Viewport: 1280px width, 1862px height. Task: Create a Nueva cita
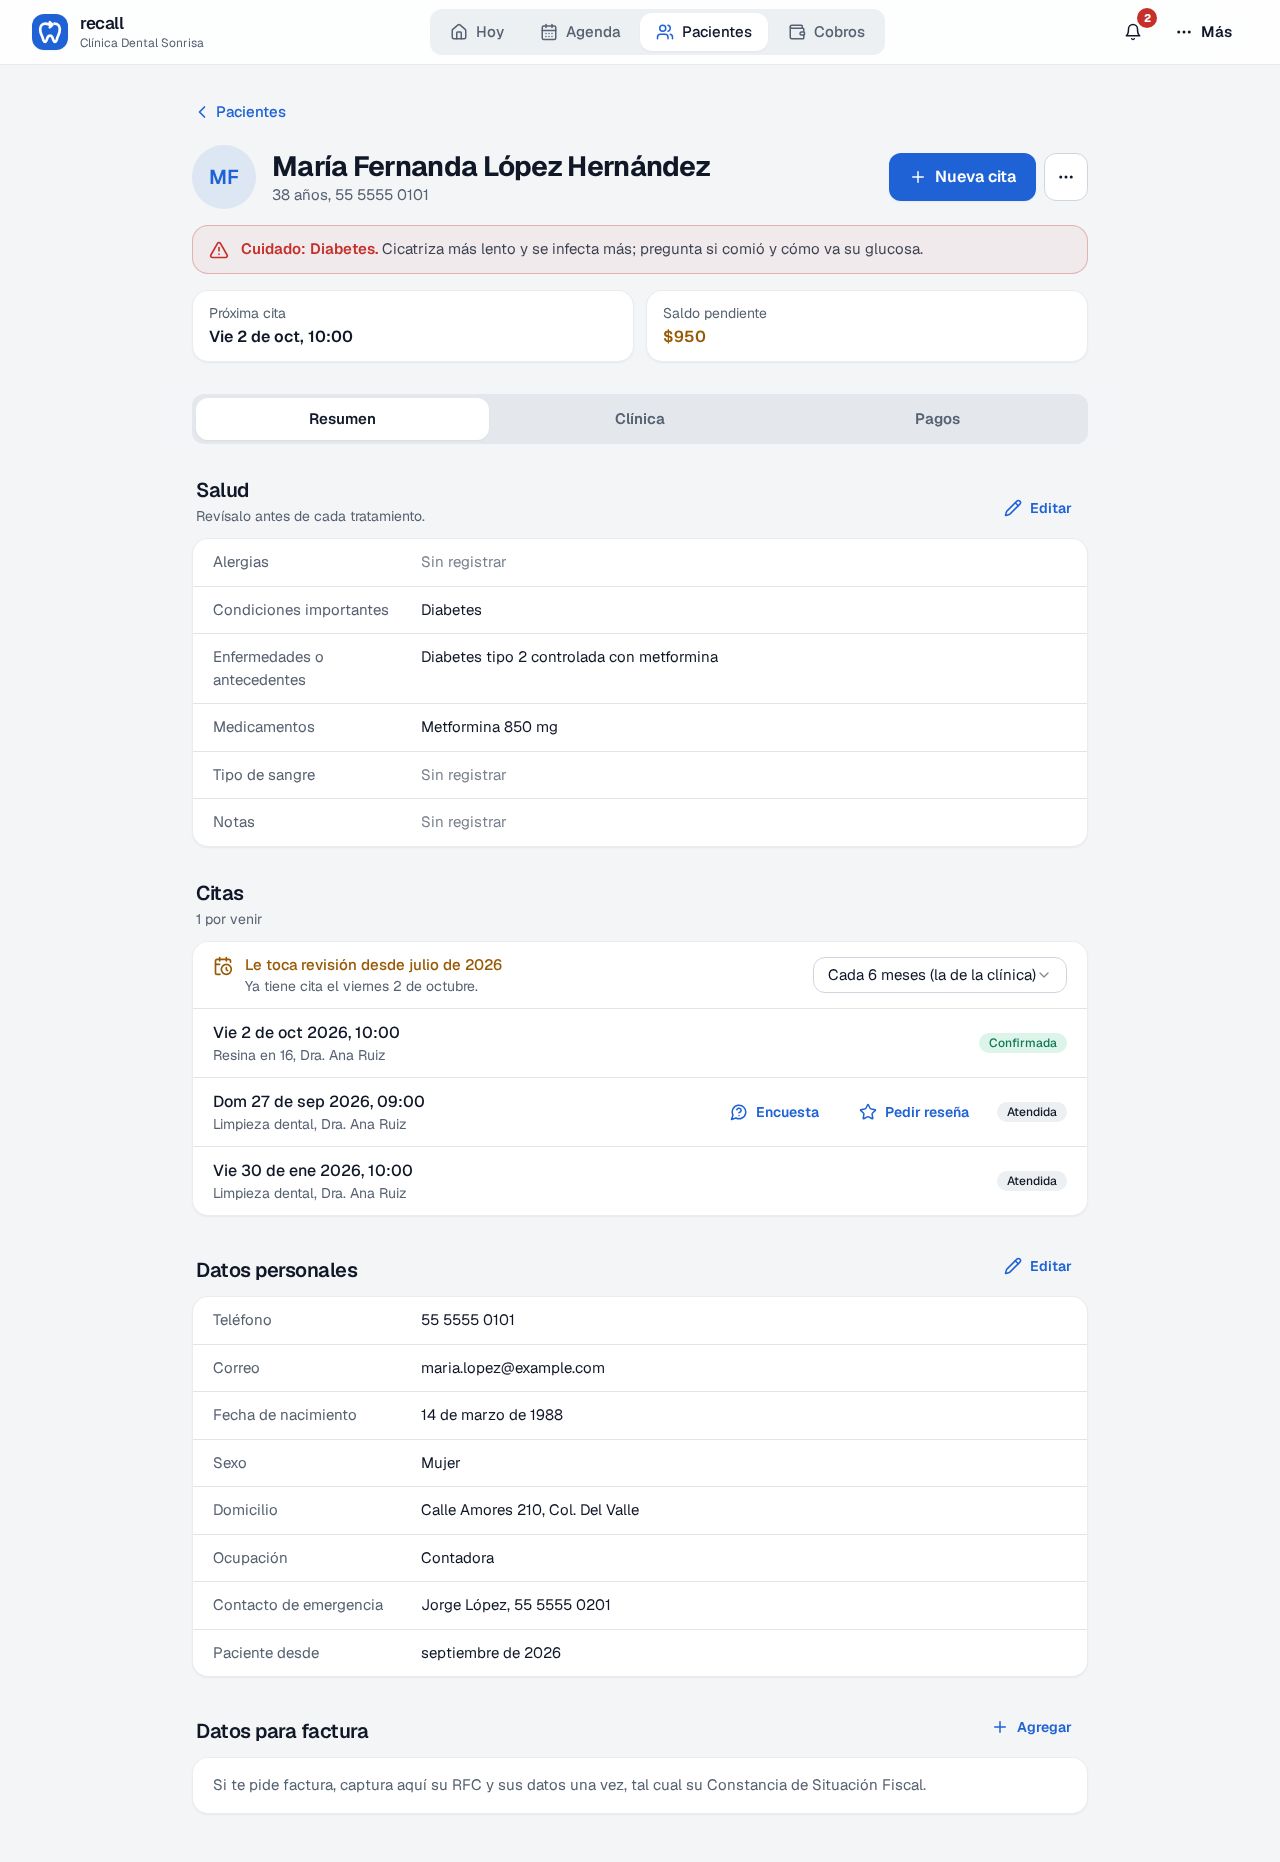[962, 177]
